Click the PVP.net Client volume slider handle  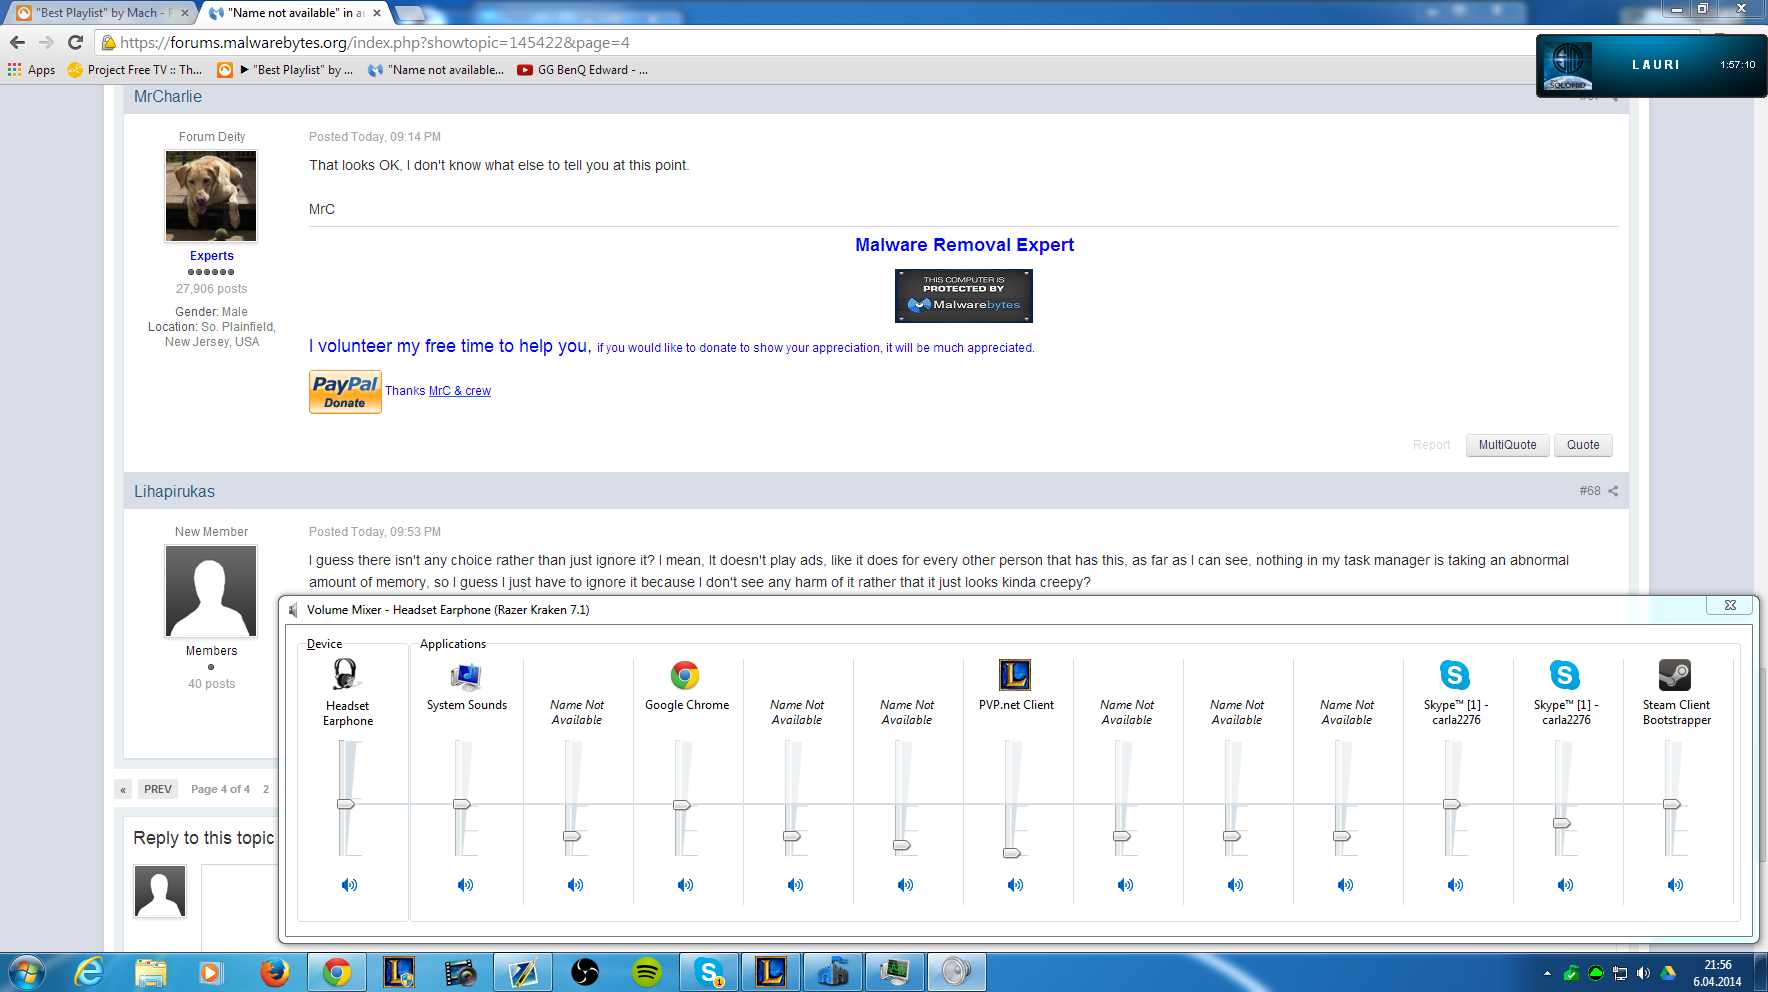[1012, 853]
